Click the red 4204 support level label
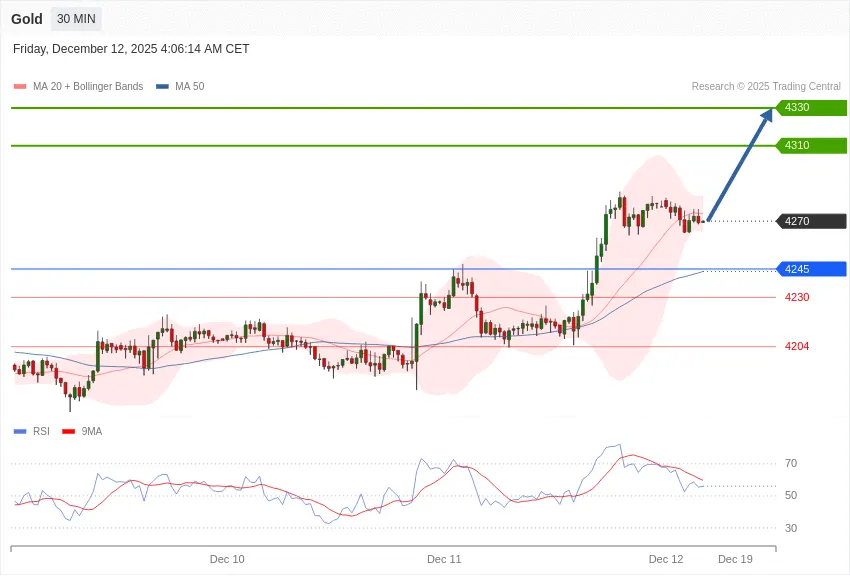Image resolution: width=850 pixels, height=576 pixels. point(797,346)
